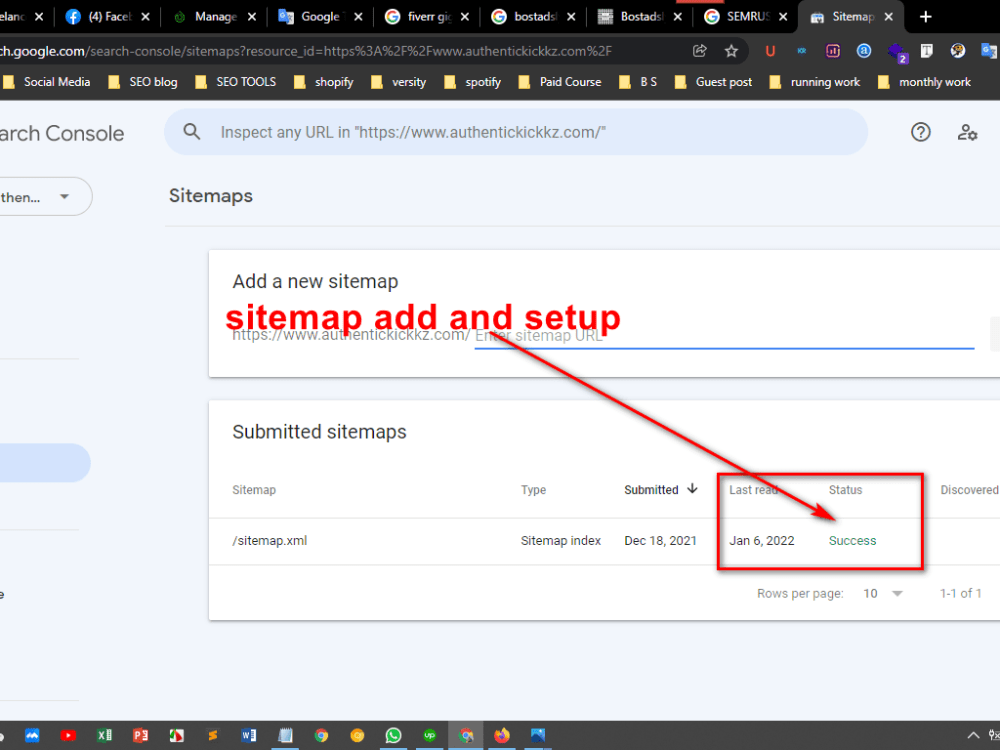Open the SEO TOOLS bookmarks folder
The height and width of the screenshot is (750, 1000).
[235, 82]
